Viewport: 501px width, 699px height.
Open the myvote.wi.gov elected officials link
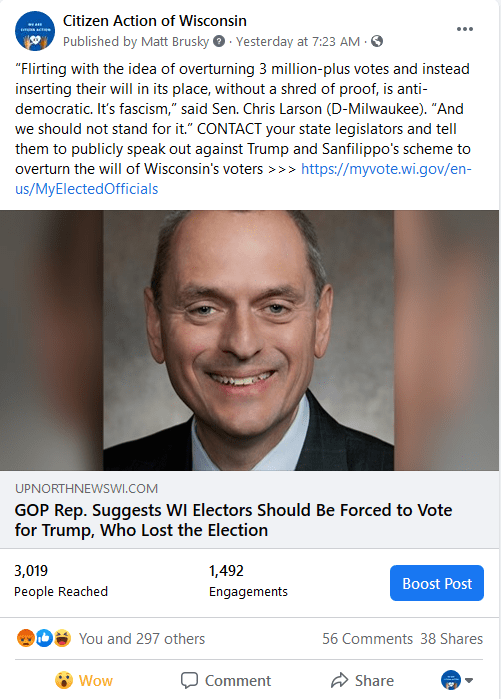(x=243, y=179)
